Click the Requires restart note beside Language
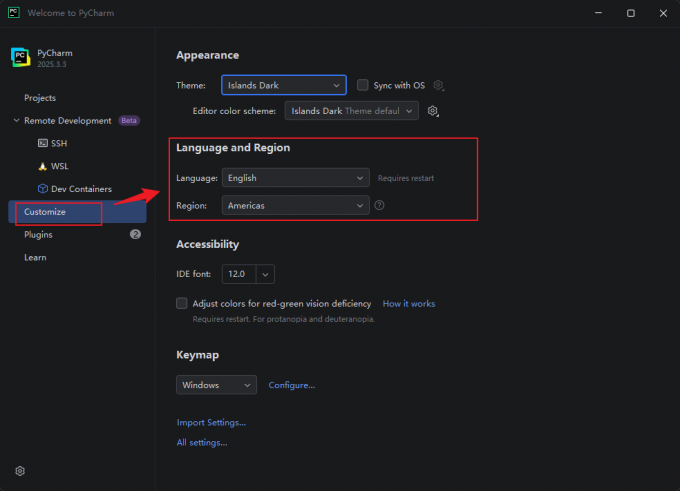This screenshot has width=680, height=491. point(405,178)
